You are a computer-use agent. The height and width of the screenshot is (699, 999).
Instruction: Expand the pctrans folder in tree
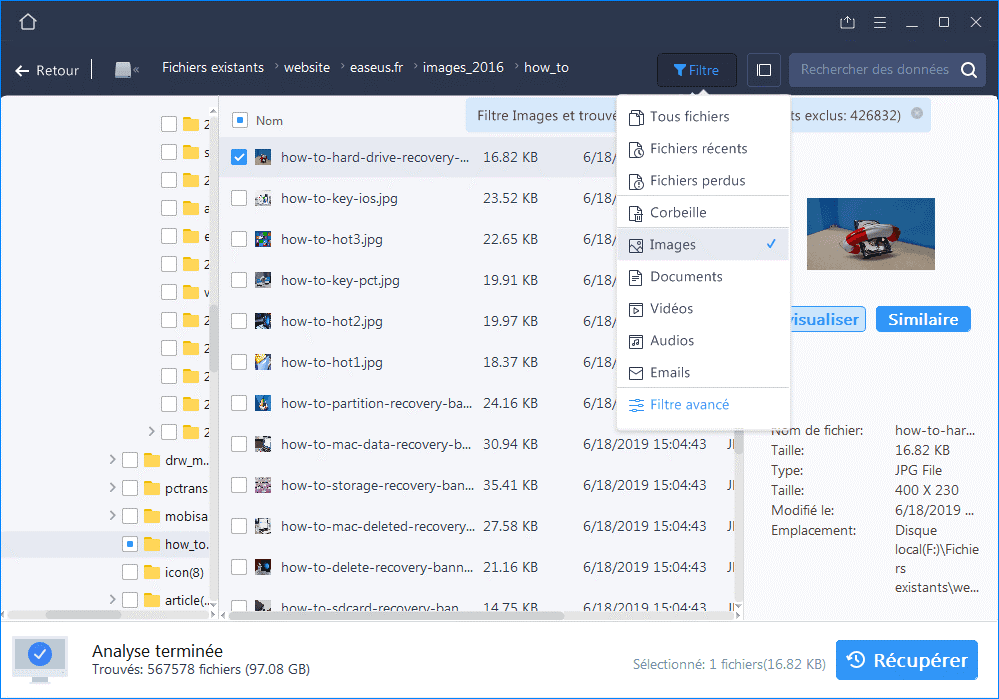pyautogui.click(x=112, y=488)
